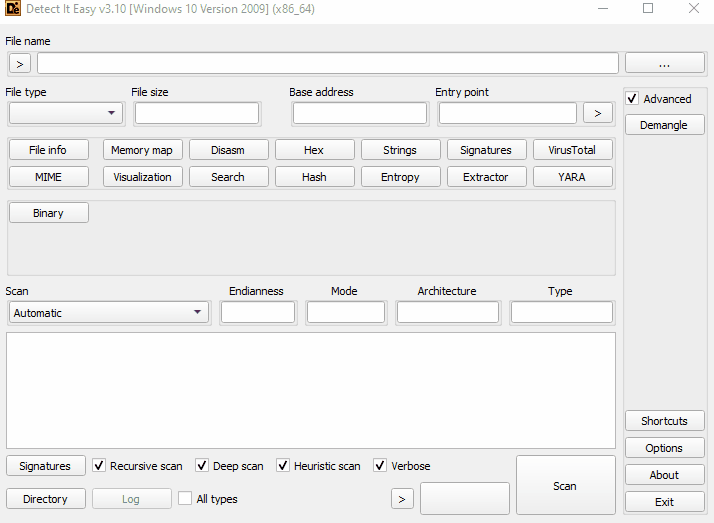Open the Scan mode Automatic dropdown
714x523 pixels.
coord(108,313)
